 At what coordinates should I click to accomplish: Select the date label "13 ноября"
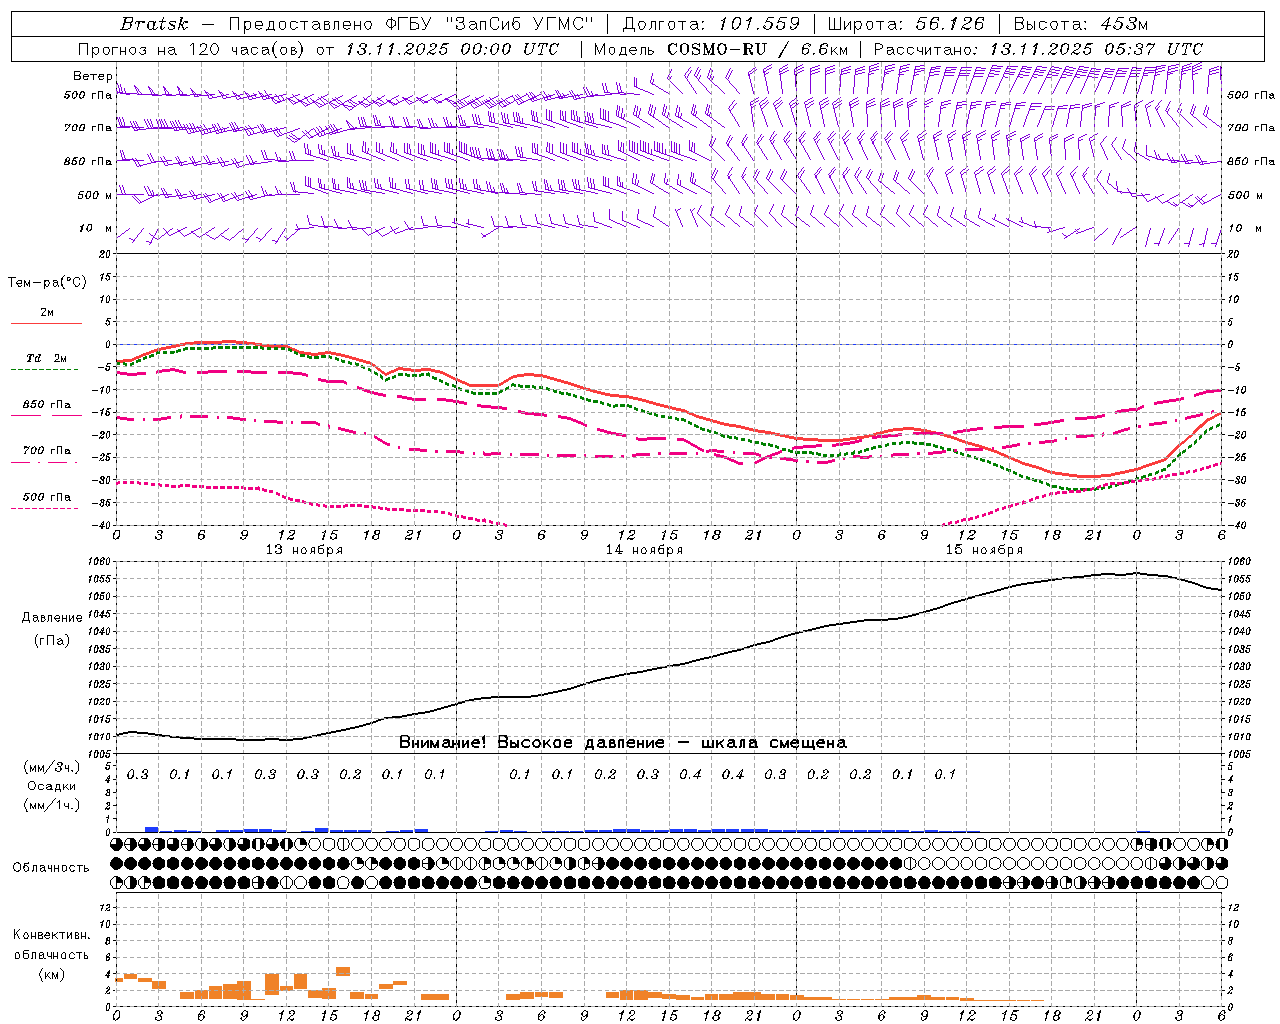pos(304,550)
